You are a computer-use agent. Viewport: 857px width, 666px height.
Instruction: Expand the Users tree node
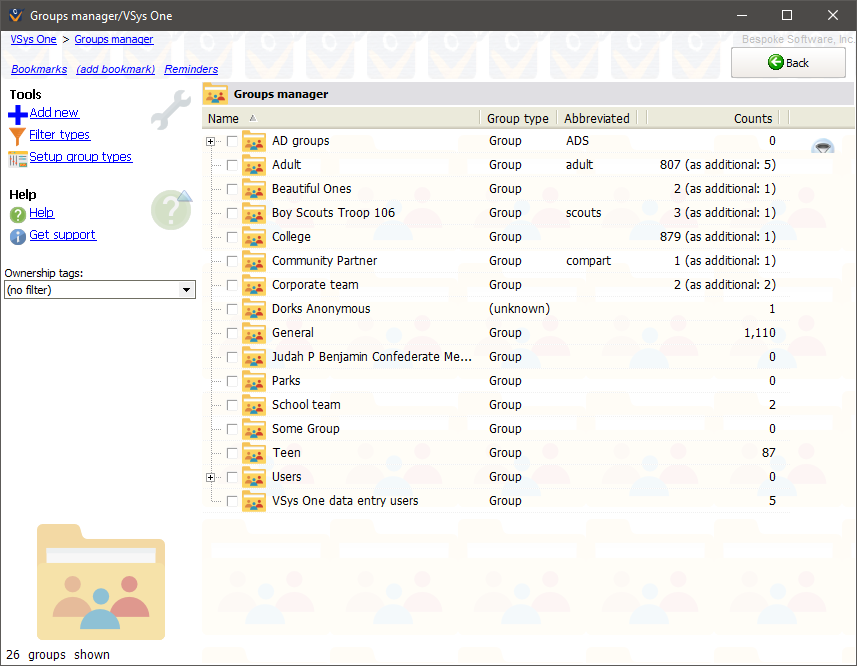point(211,477)
